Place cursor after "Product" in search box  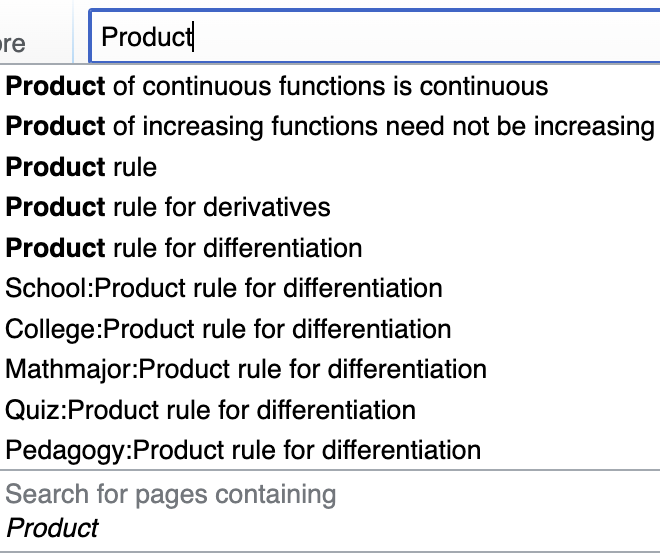point(194,38)
